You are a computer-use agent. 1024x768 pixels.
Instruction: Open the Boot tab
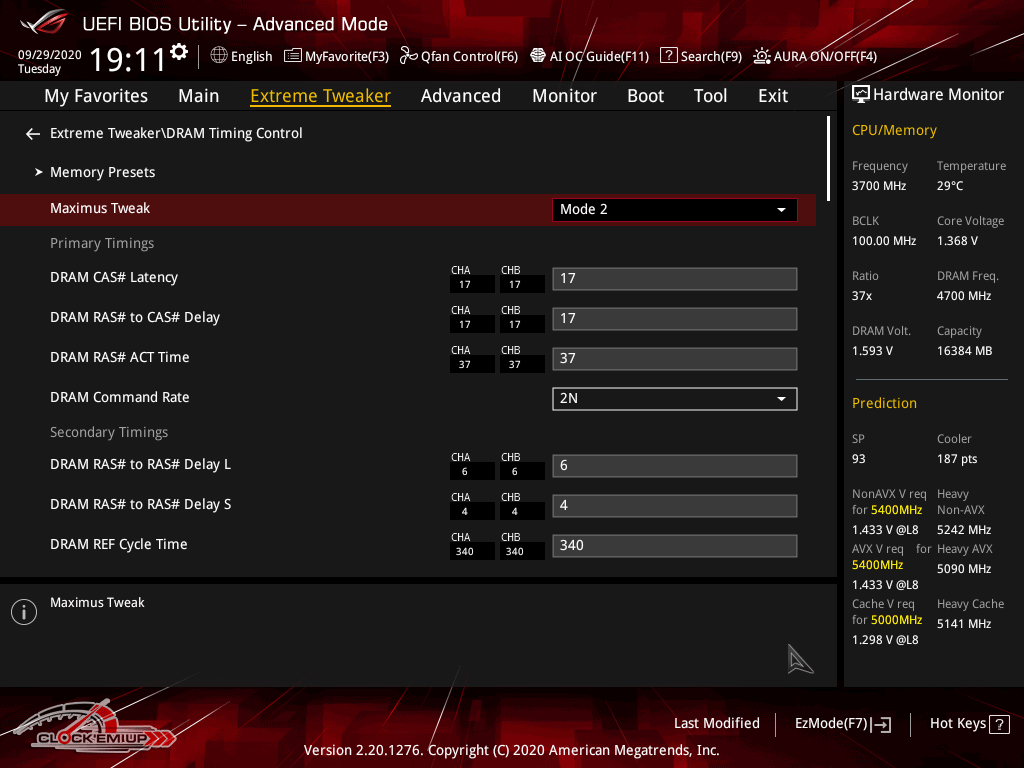645,96
